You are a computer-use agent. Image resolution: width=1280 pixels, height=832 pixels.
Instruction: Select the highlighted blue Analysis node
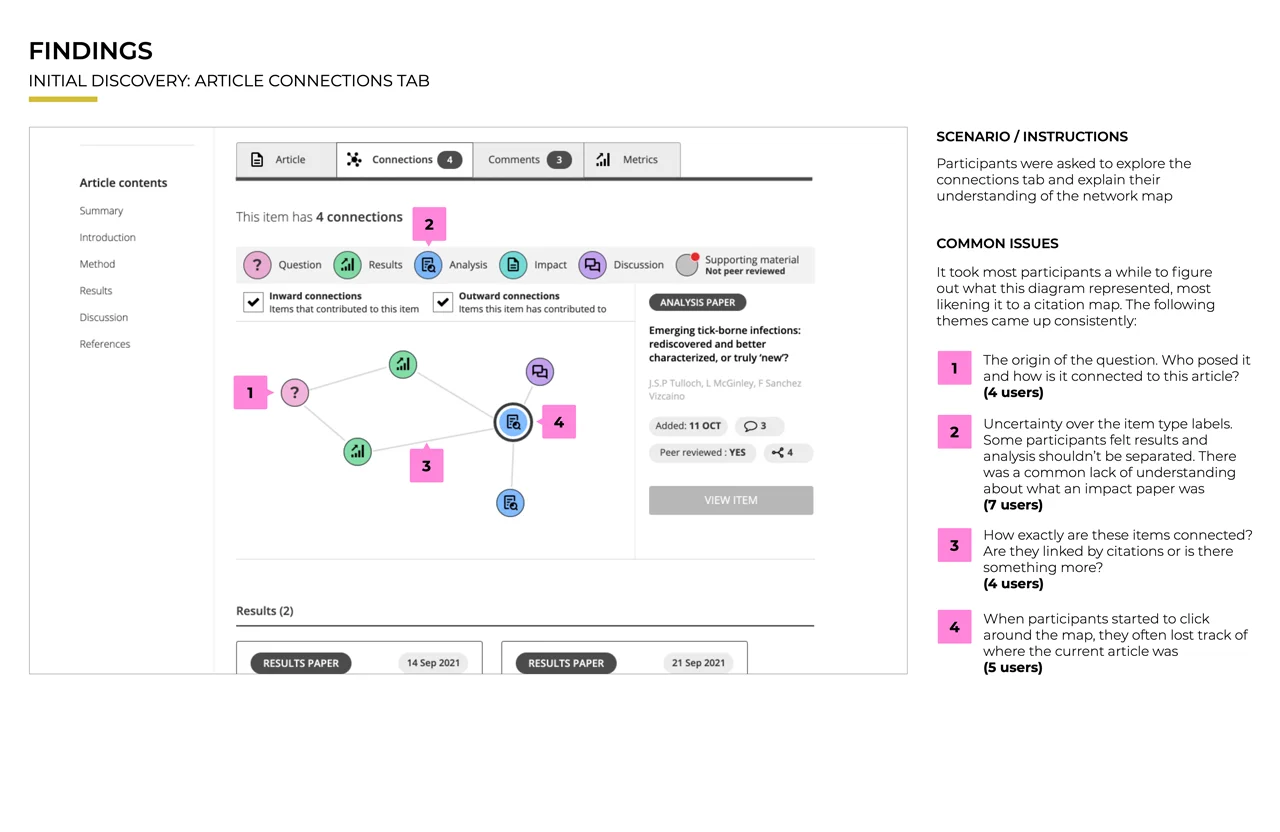coord(513,422)
